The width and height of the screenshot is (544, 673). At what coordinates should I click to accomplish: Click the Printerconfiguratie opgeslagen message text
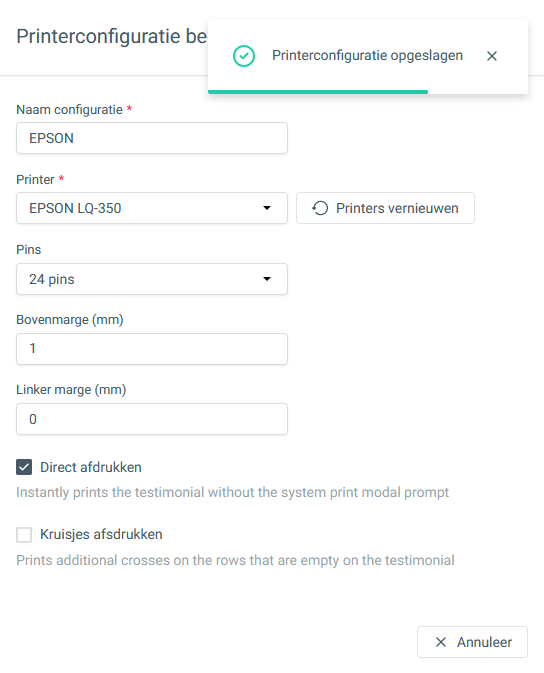tap(368, 55)
